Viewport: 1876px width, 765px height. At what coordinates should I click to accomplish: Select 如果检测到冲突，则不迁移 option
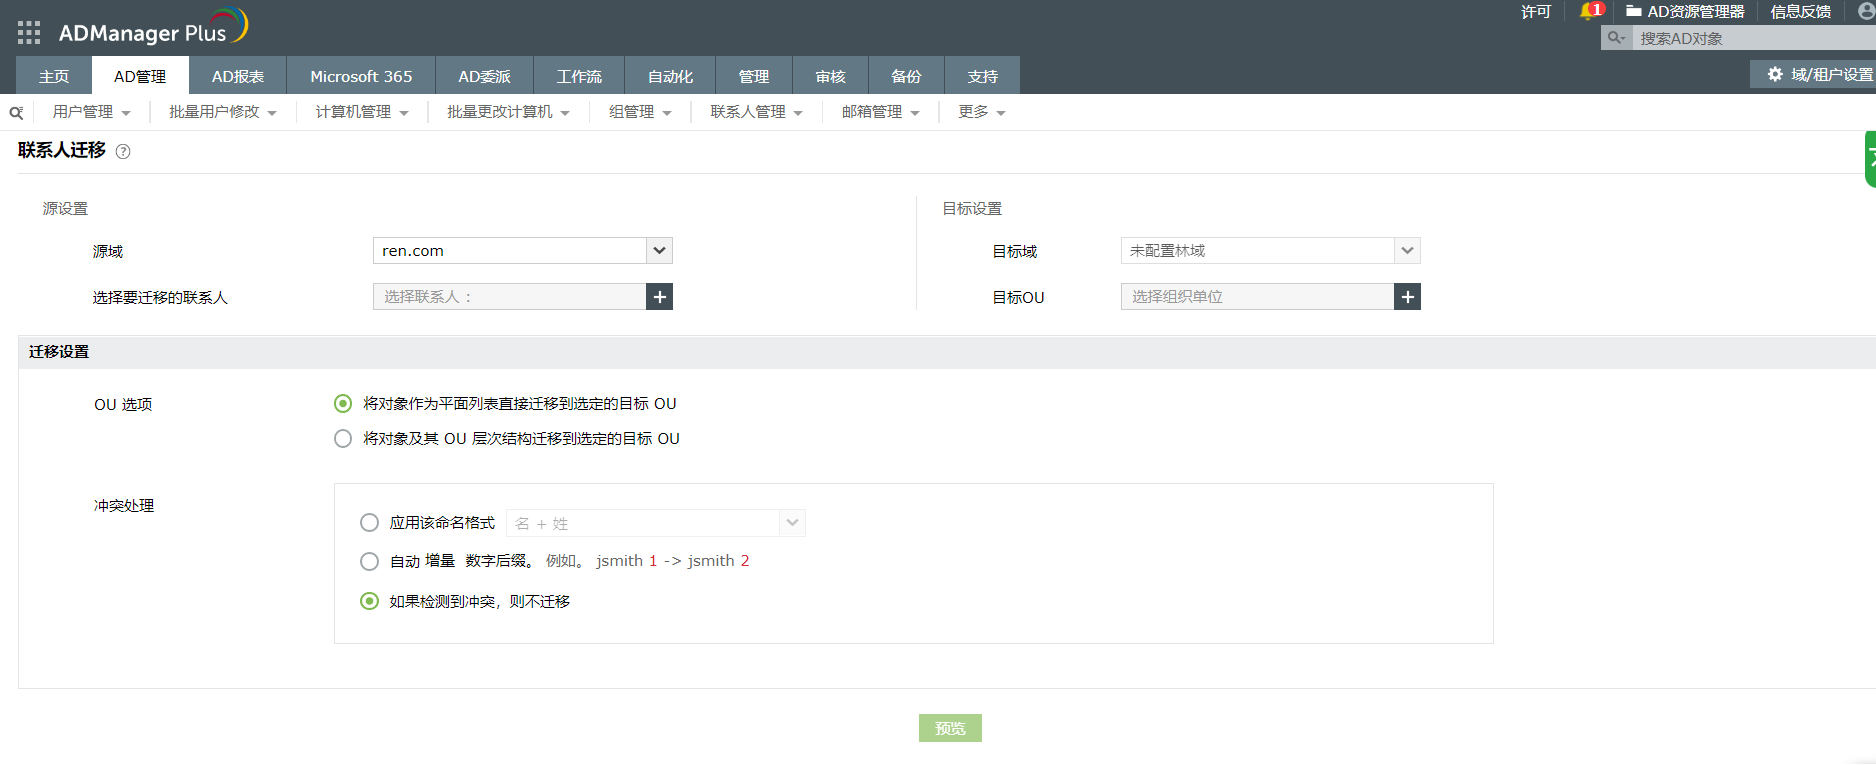point(370,601)
